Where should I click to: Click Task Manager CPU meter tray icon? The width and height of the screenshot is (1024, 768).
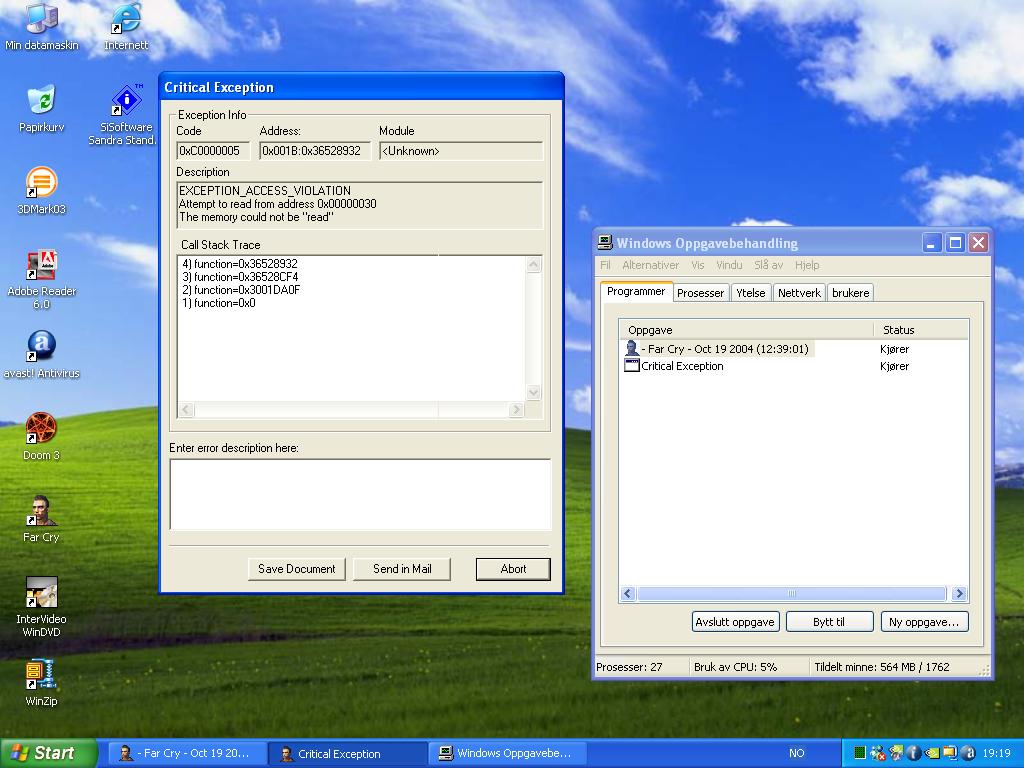coord(860,753)
